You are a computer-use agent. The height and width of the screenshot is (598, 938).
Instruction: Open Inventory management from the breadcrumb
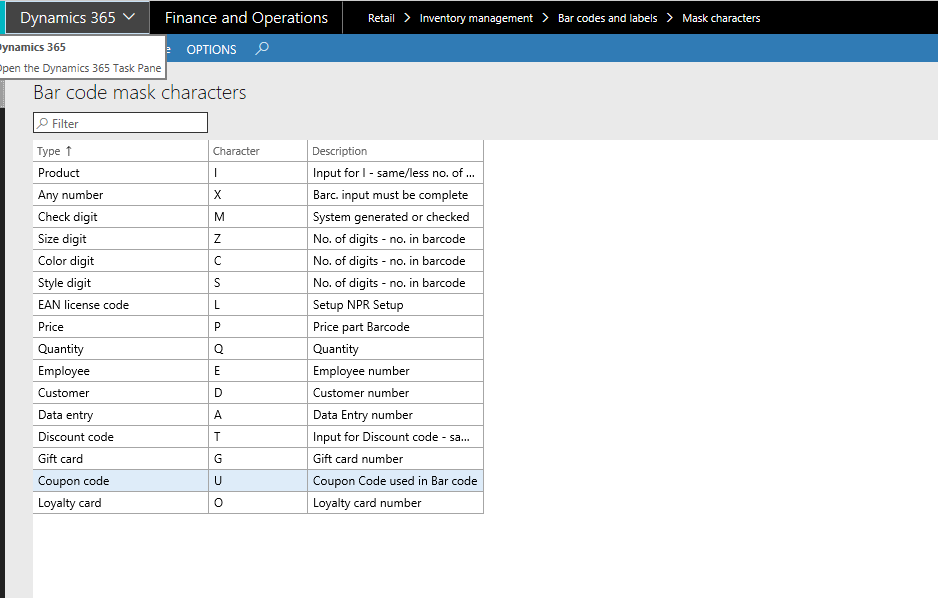click(x=476, y=17)
